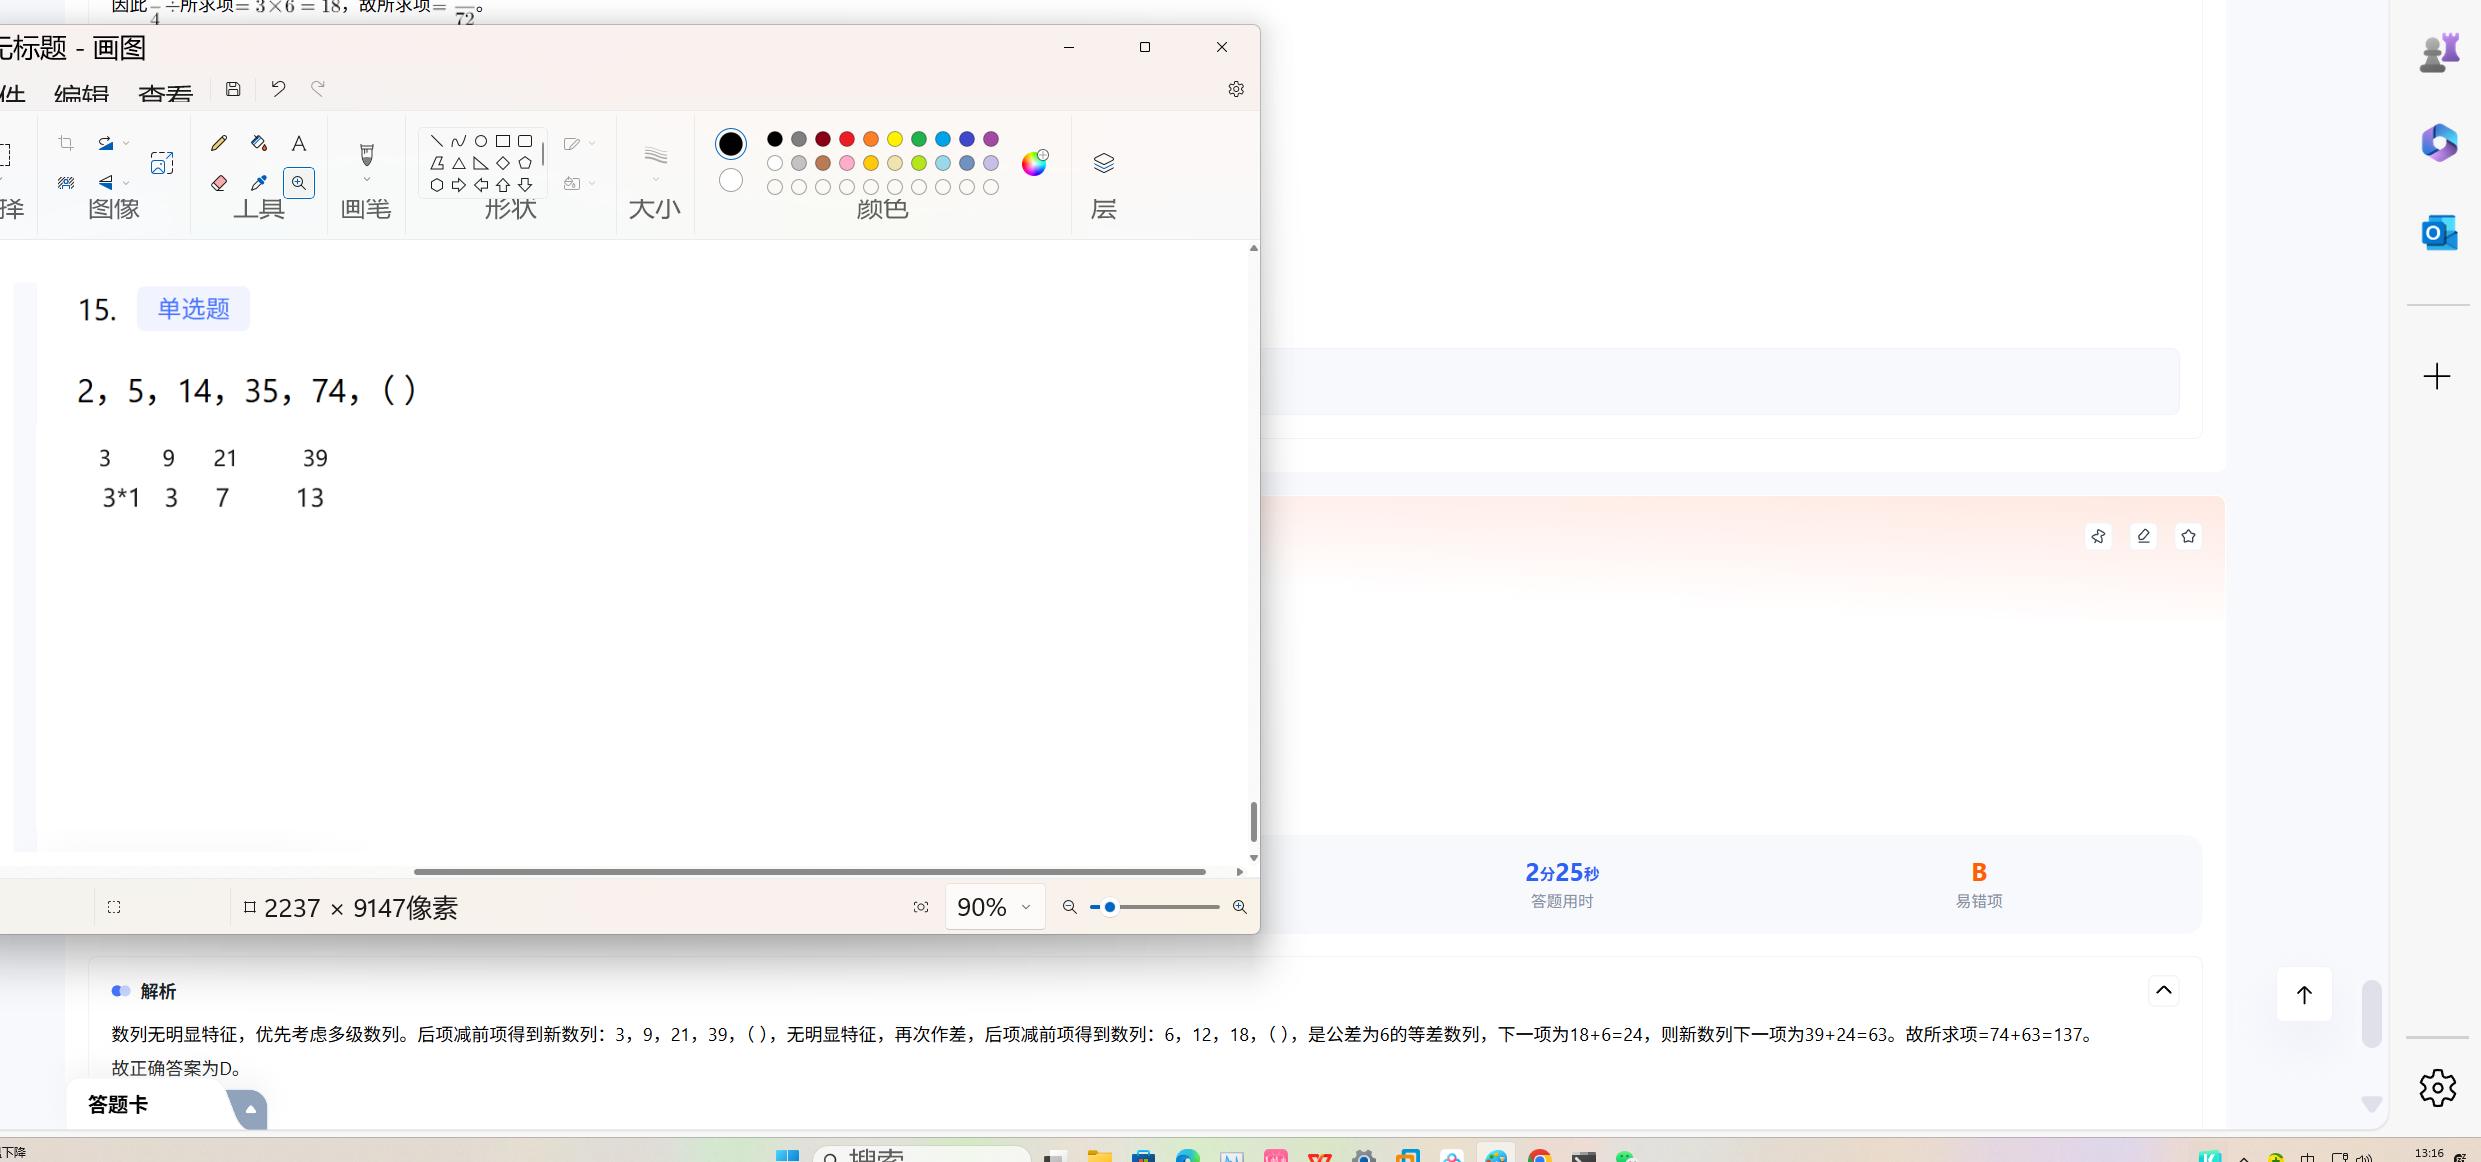Open the 90% zoom level dropdown

coord(1025,907)
